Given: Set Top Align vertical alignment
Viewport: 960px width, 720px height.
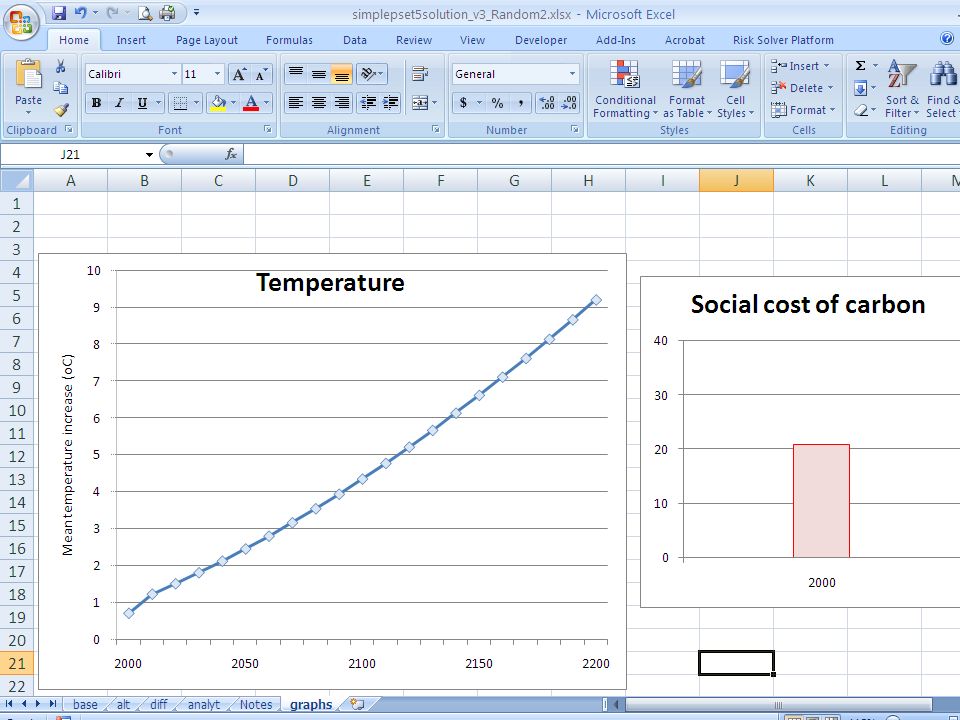Looking at the screenshot, I should click(x=296, y=74).
